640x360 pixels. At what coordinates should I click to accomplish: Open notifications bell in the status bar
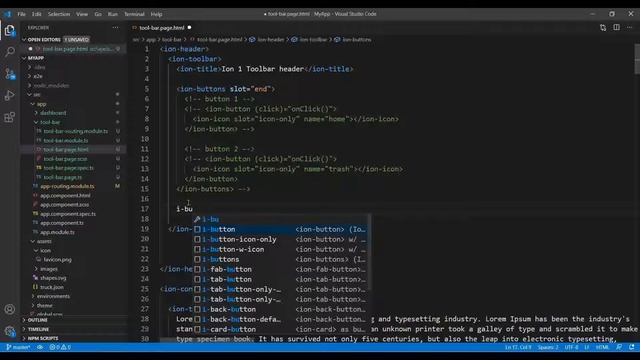(632, 347)
